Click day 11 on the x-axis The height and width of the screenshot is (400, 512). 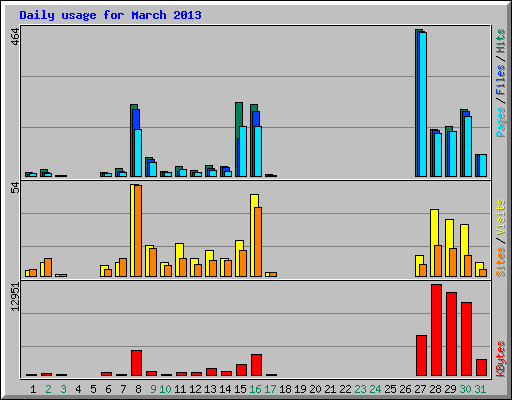[180, 389]
